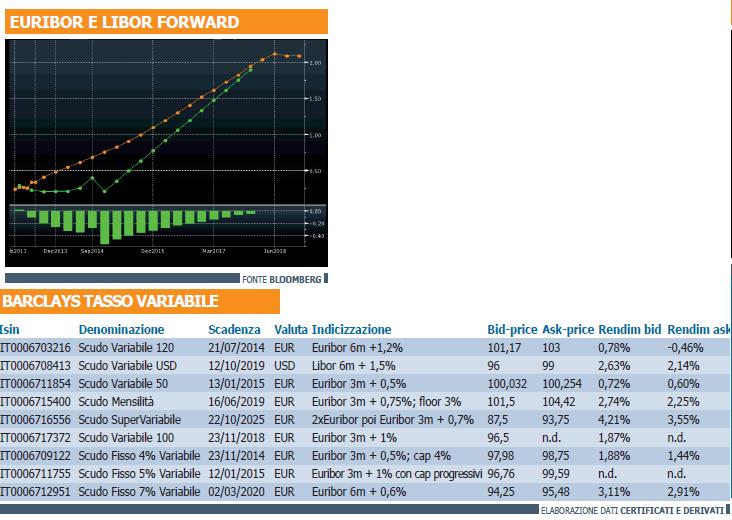This screenshot has height=520, width=732.
Task: Click ISIN IT0006708413
Action: coord(35,365)
